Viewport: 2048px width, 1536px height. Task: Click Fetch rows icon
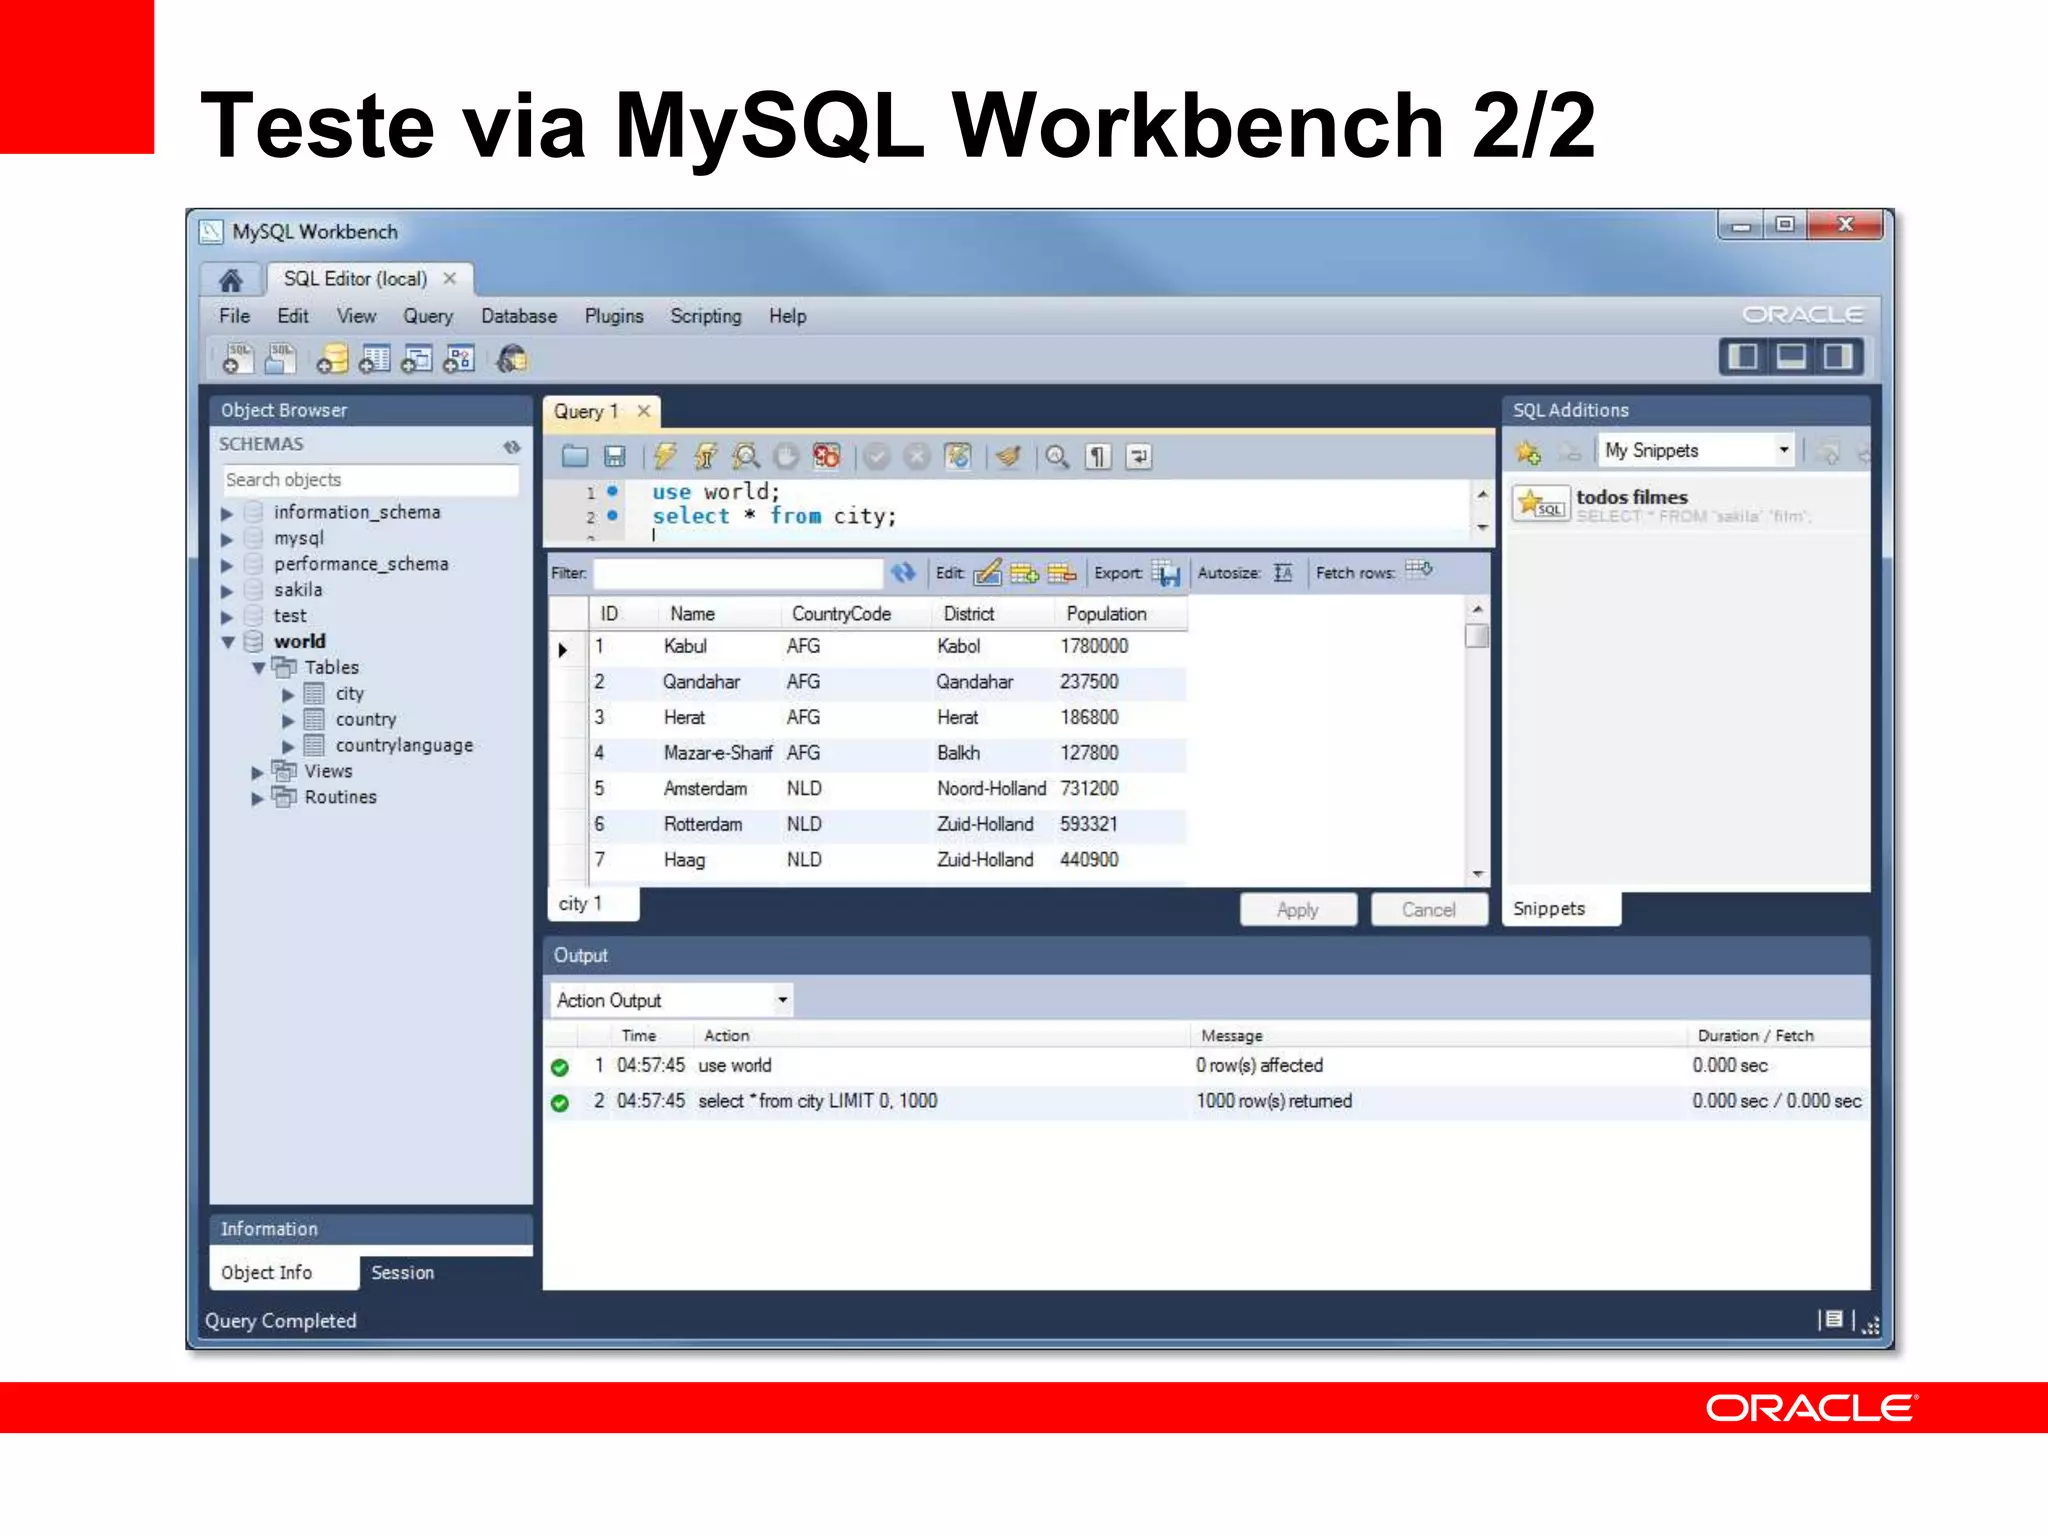[x=1419, y=570]
